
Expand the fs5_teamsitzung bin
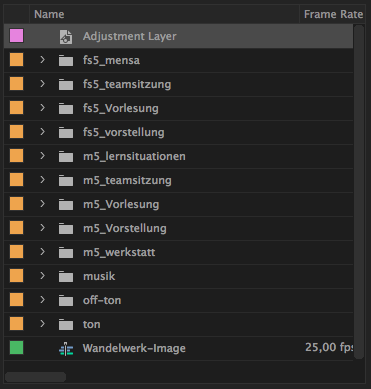[x=42, y=84]
